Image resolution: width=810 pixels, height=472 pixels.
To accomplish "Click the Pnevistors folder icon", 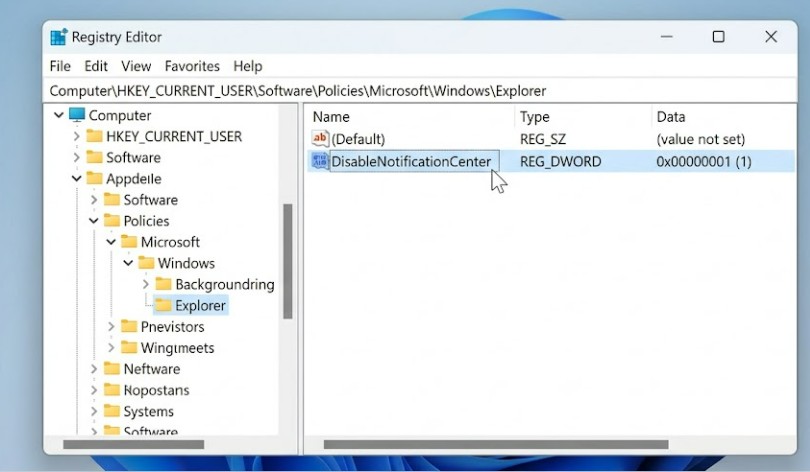I will [x=129, y=326].
